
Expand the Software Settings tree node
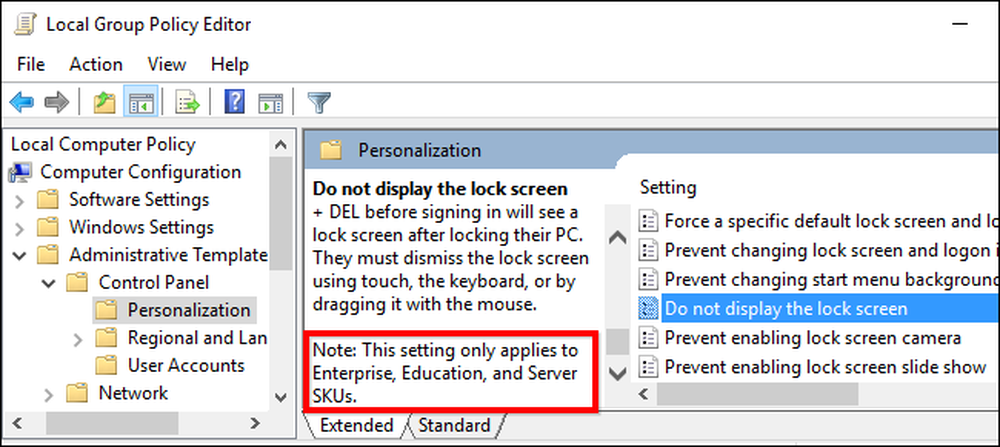(20, 202)
